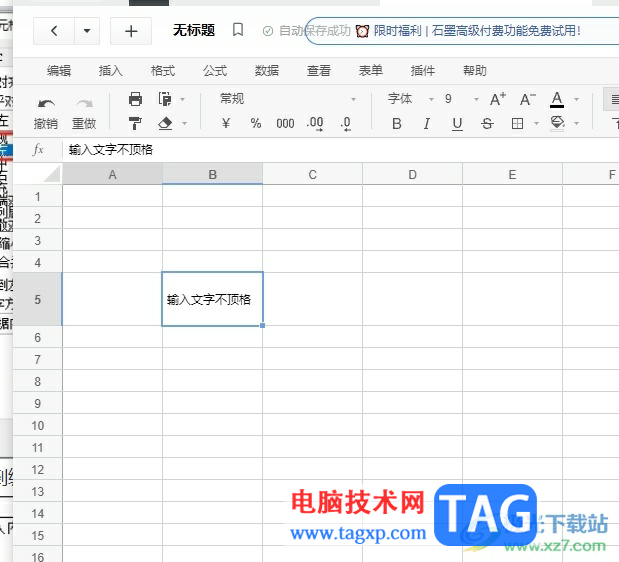Click the 自动保存成功 save status

(x=307, y=31)
